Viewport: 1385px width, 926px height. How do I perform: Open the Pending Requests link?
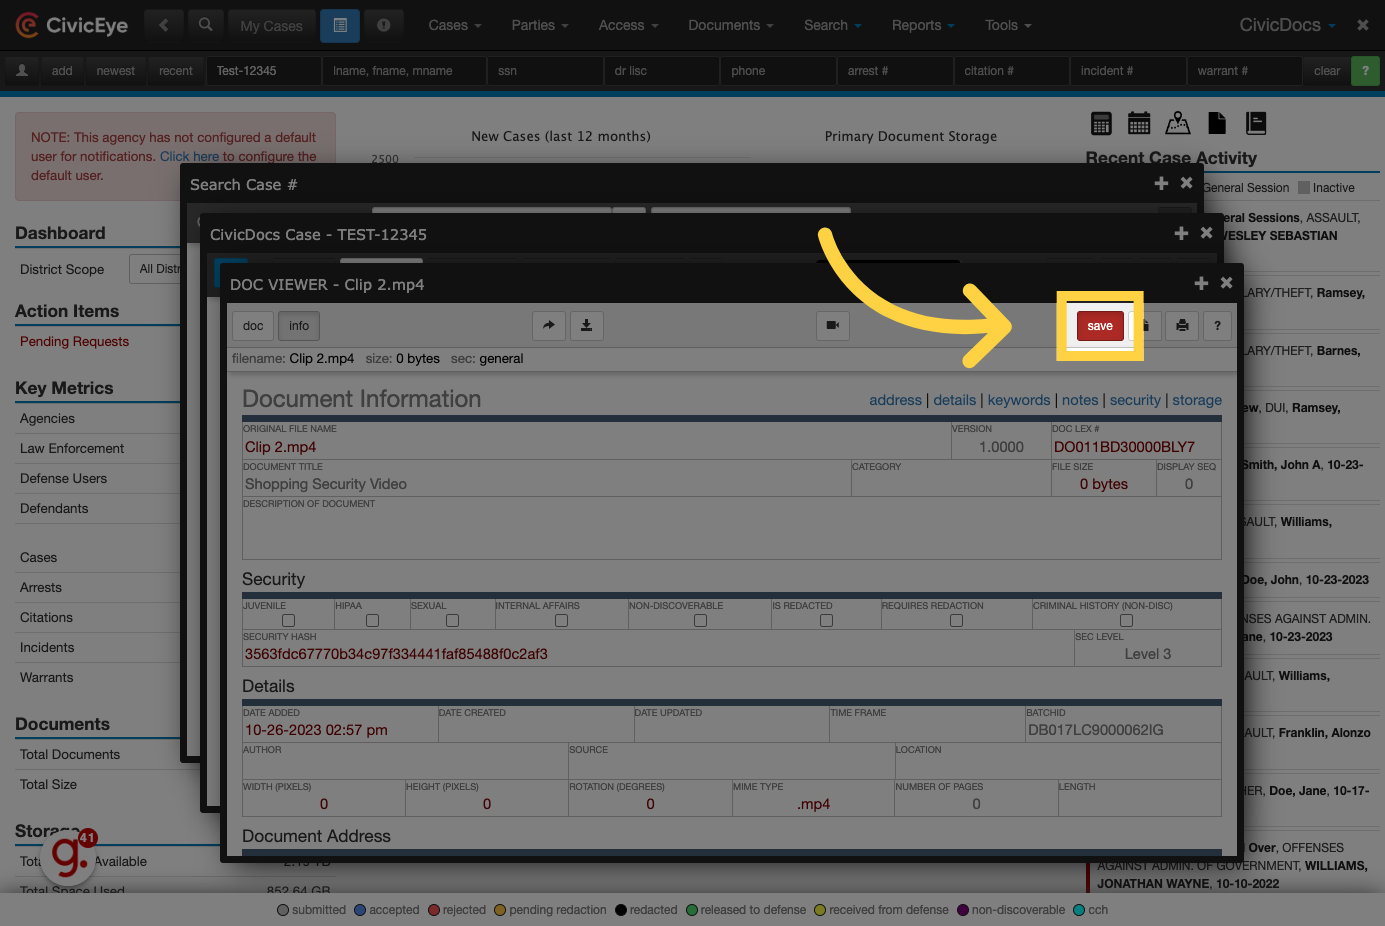coord(75,342)
